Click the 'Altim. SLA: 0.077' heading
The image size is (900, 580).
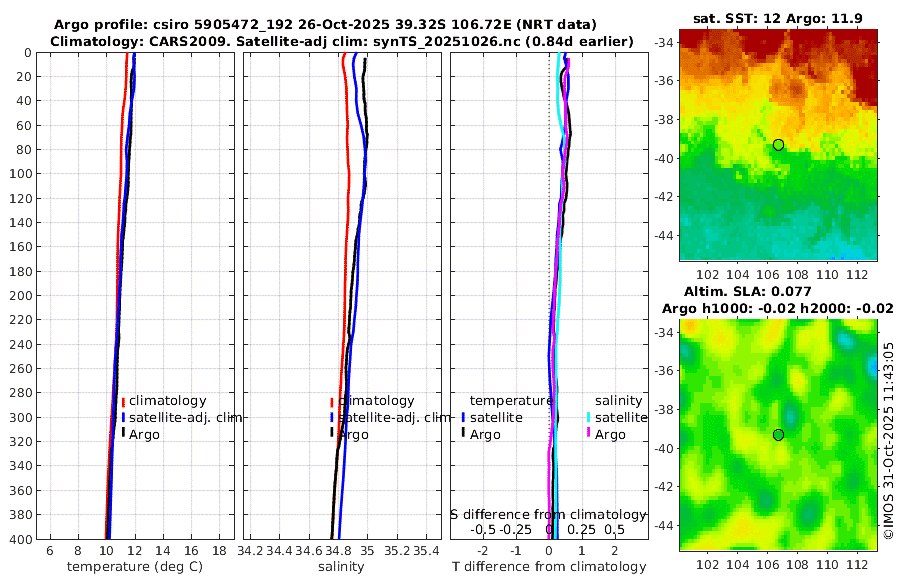click(747, 292)
